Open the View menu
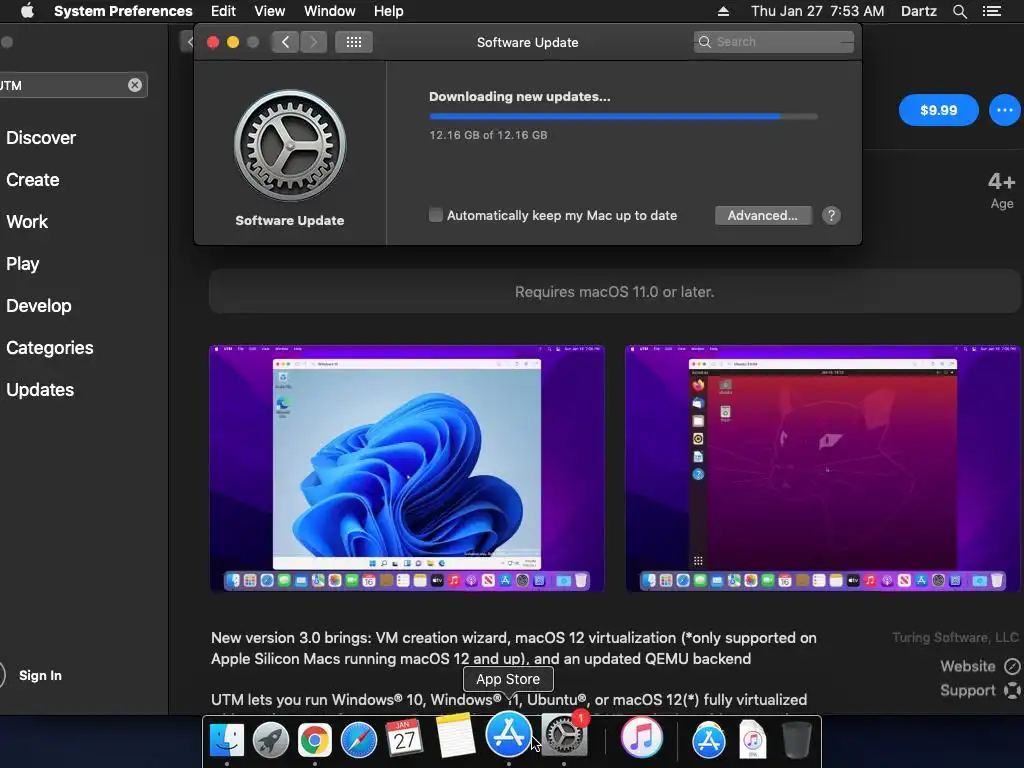 point(270,11)
